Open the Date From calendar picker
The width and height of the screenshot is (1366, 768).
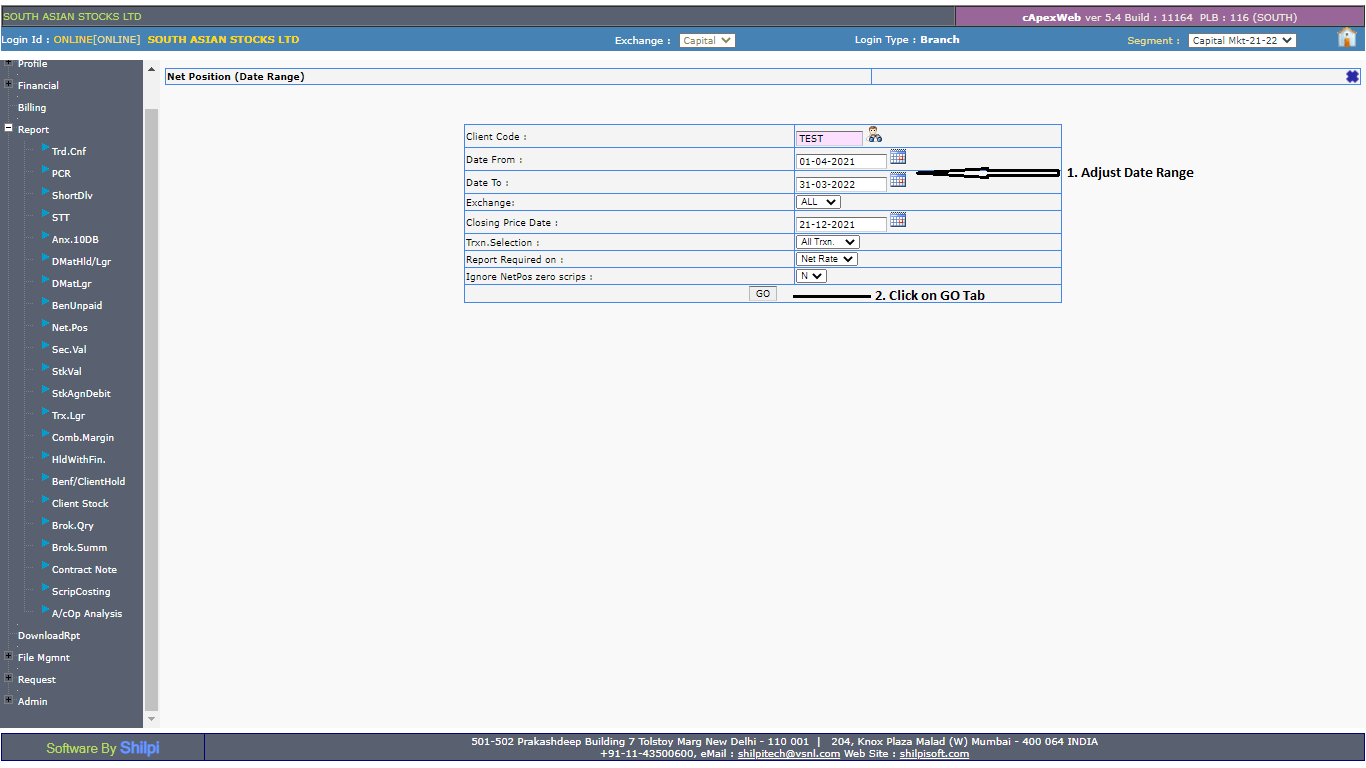[x=898, y=157]
